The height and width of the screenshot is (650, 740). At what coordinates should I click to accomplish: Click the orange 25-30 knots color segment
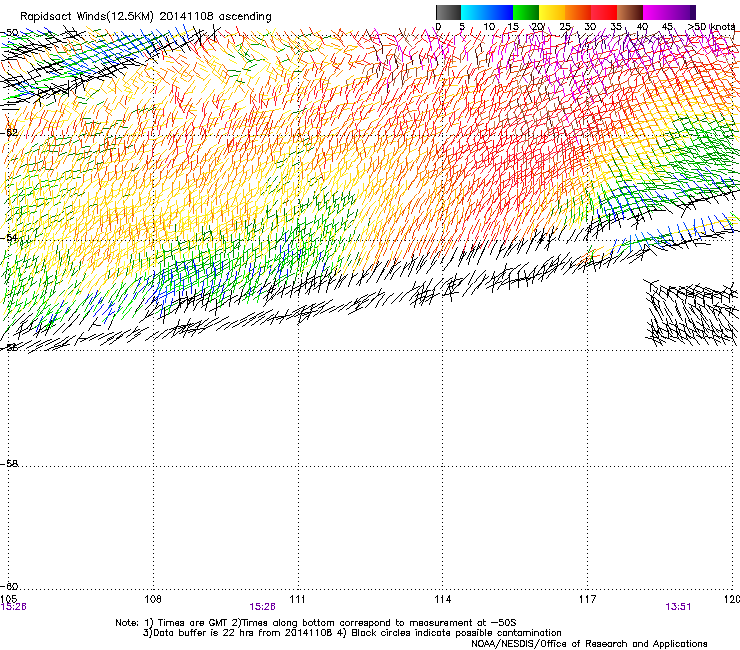pyautogui.click(x=578, y=12)
